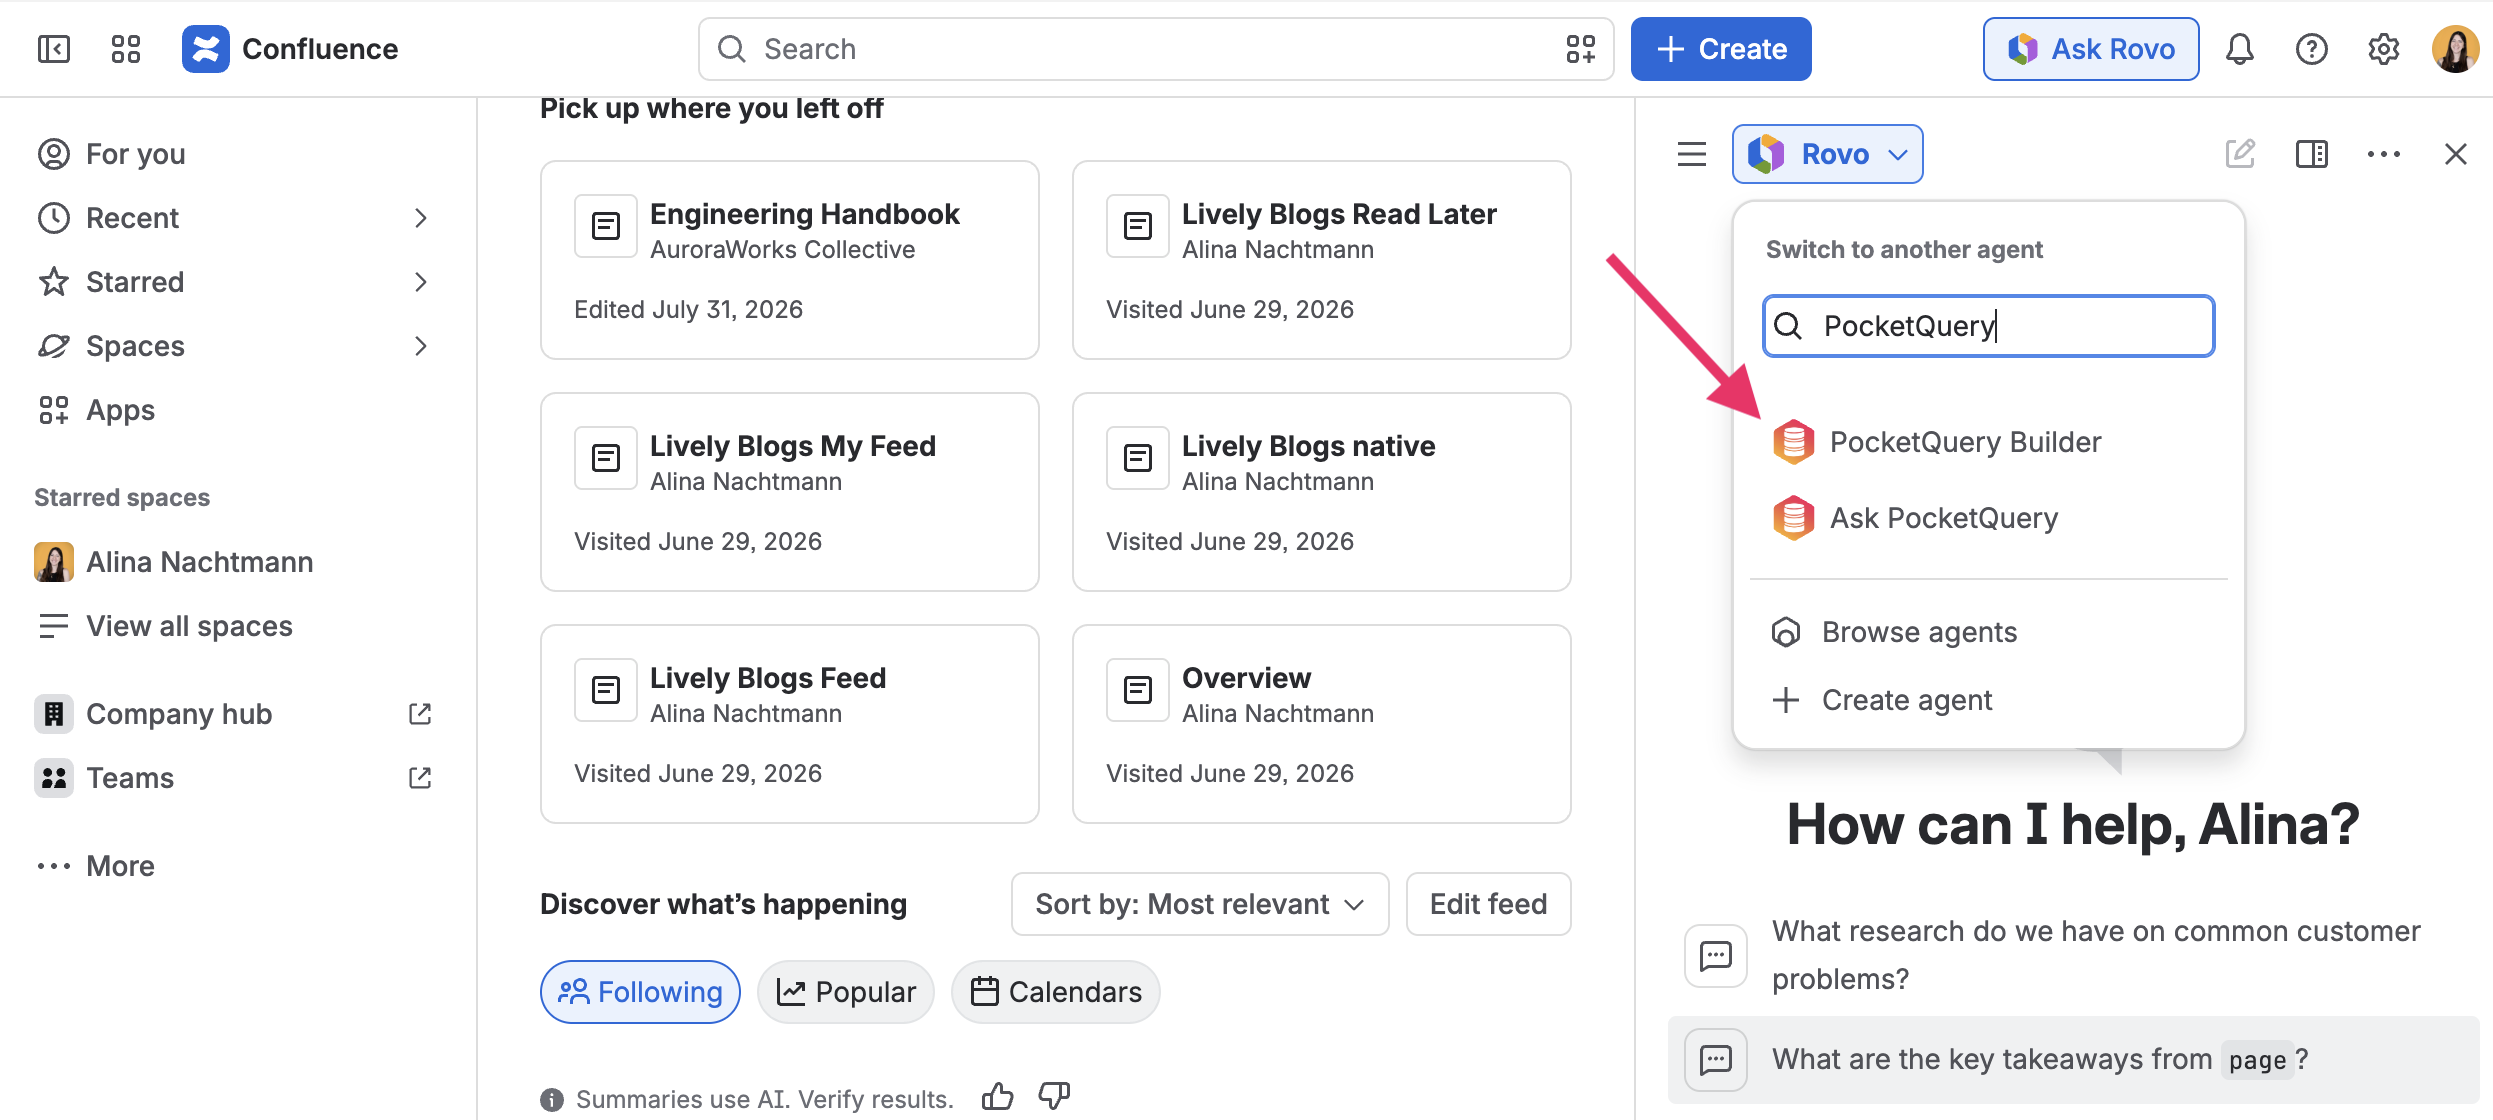
Task: Go to For you in sidebar
Action: click(x=238, y=154)
